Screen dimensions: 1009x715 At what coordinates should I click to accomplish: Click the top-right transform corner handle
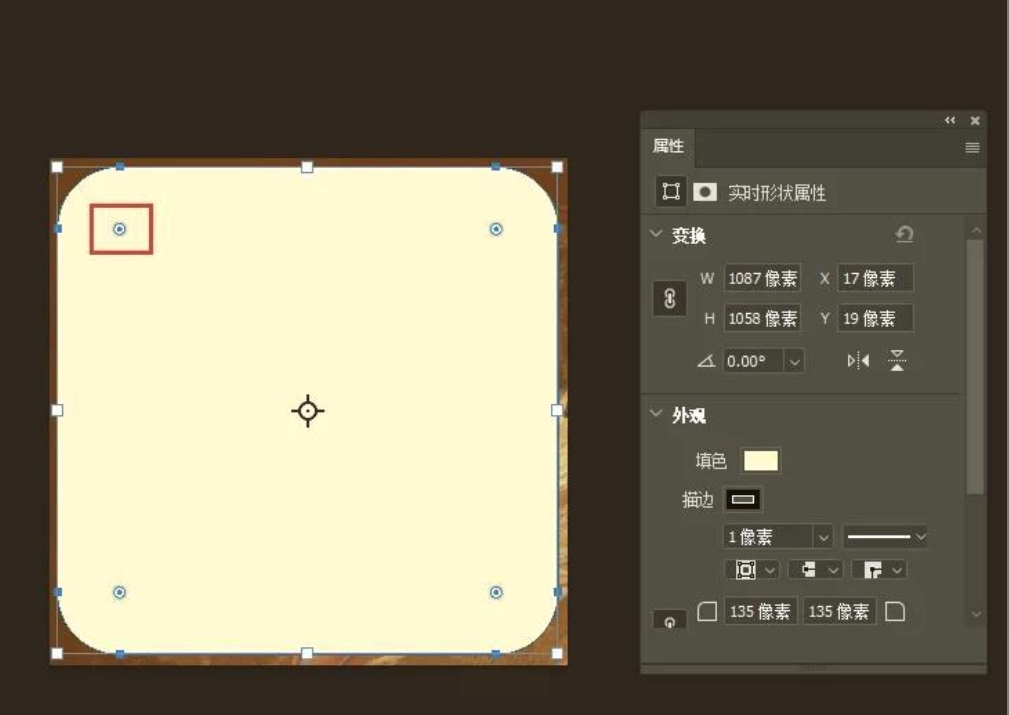click(x=557, y=167)
